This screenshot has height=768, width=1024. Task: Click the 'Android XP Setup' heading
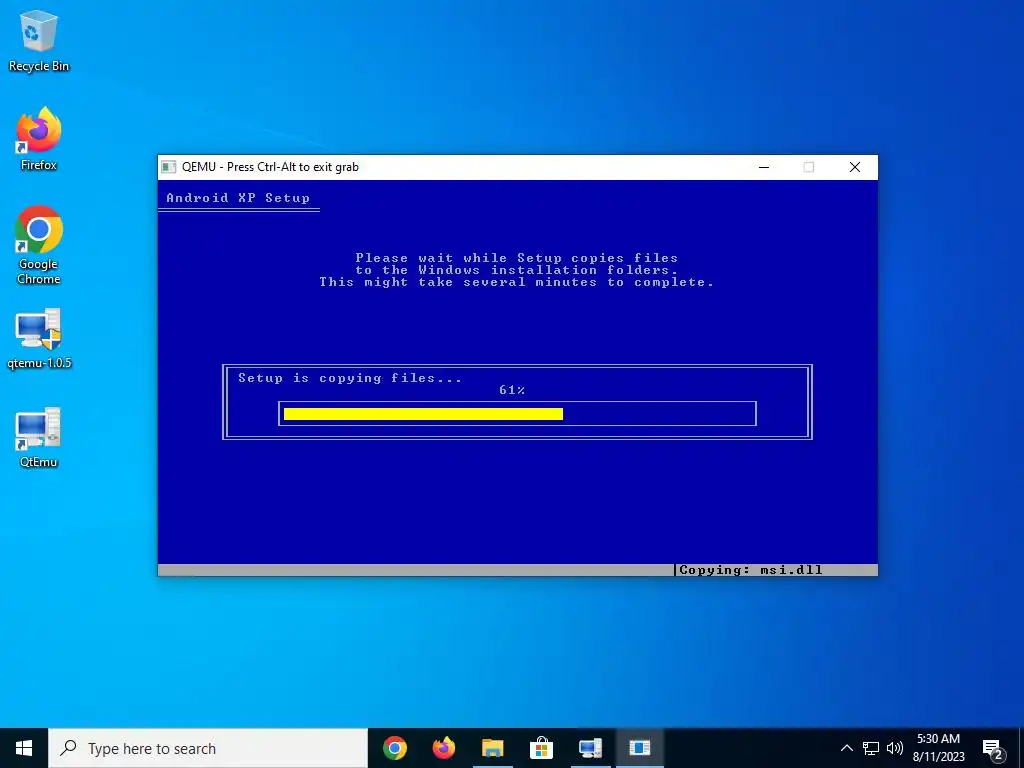238,197
